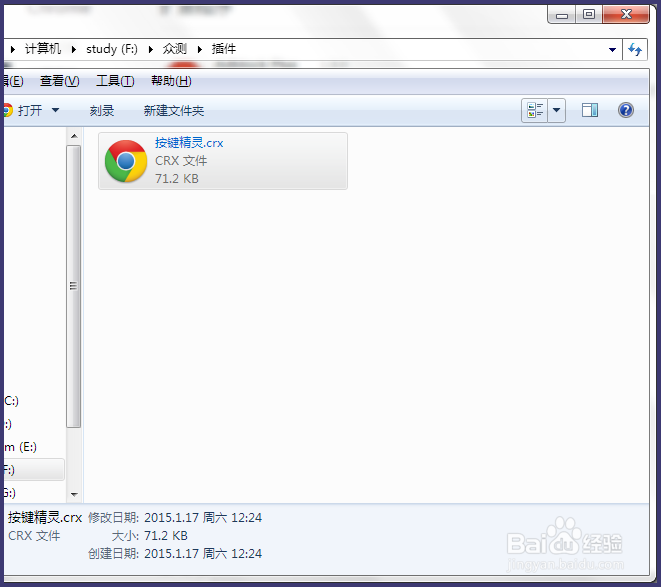661x587 pixels.
Task: Click file name 按键精灵.crx in file list
Action: coord(189,143)
